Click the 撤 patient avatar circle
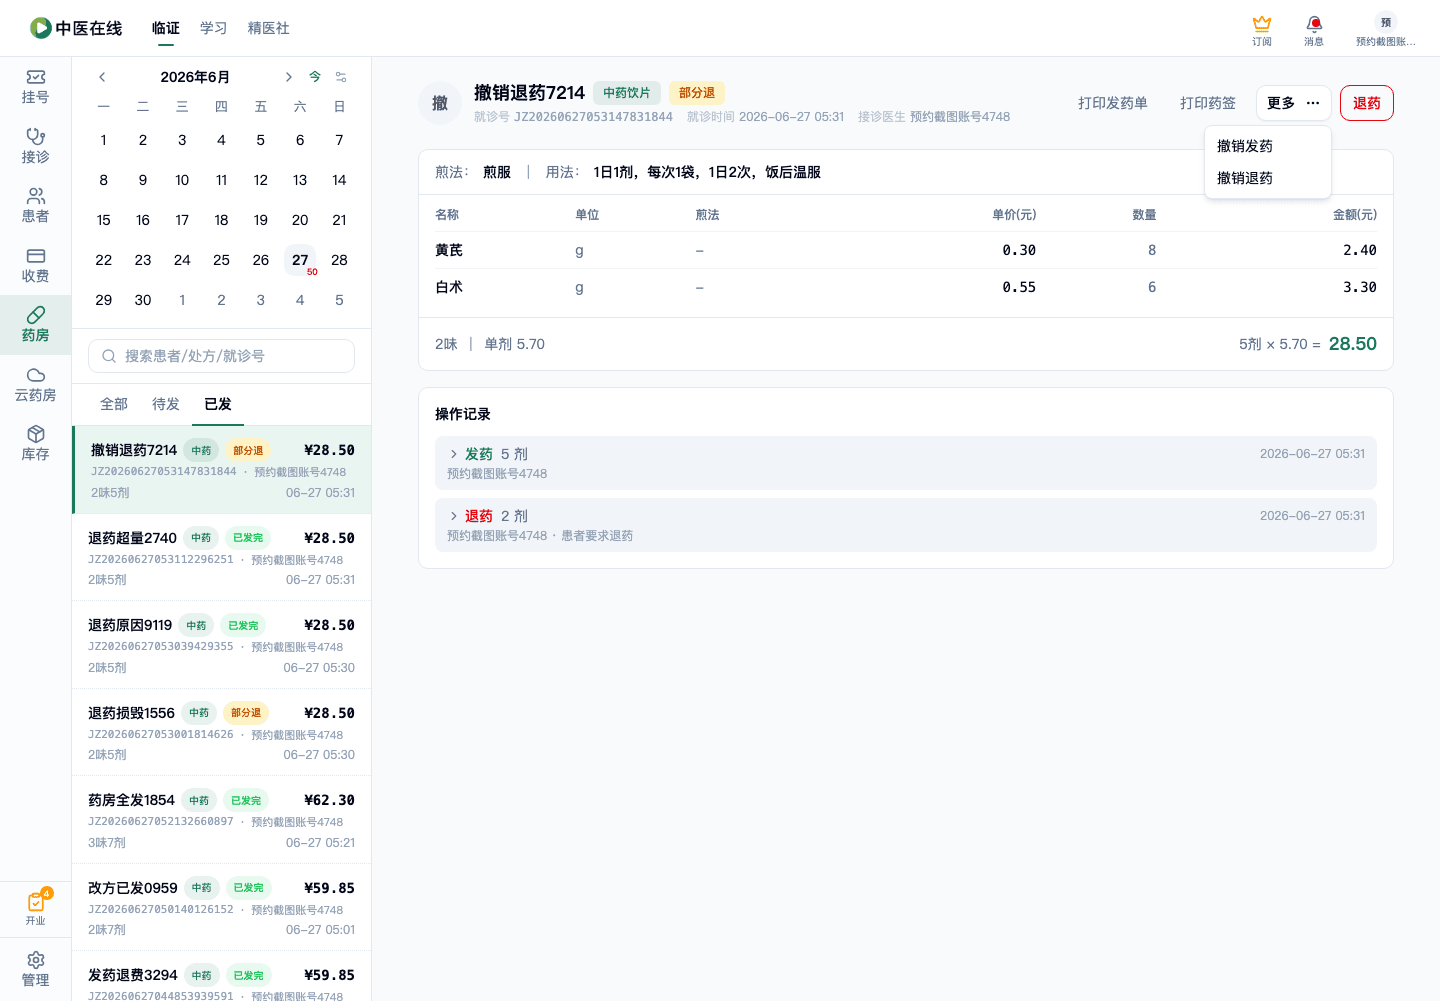Image resolution: width=1440 pixels, height=1001 pixels. point(440,103)
